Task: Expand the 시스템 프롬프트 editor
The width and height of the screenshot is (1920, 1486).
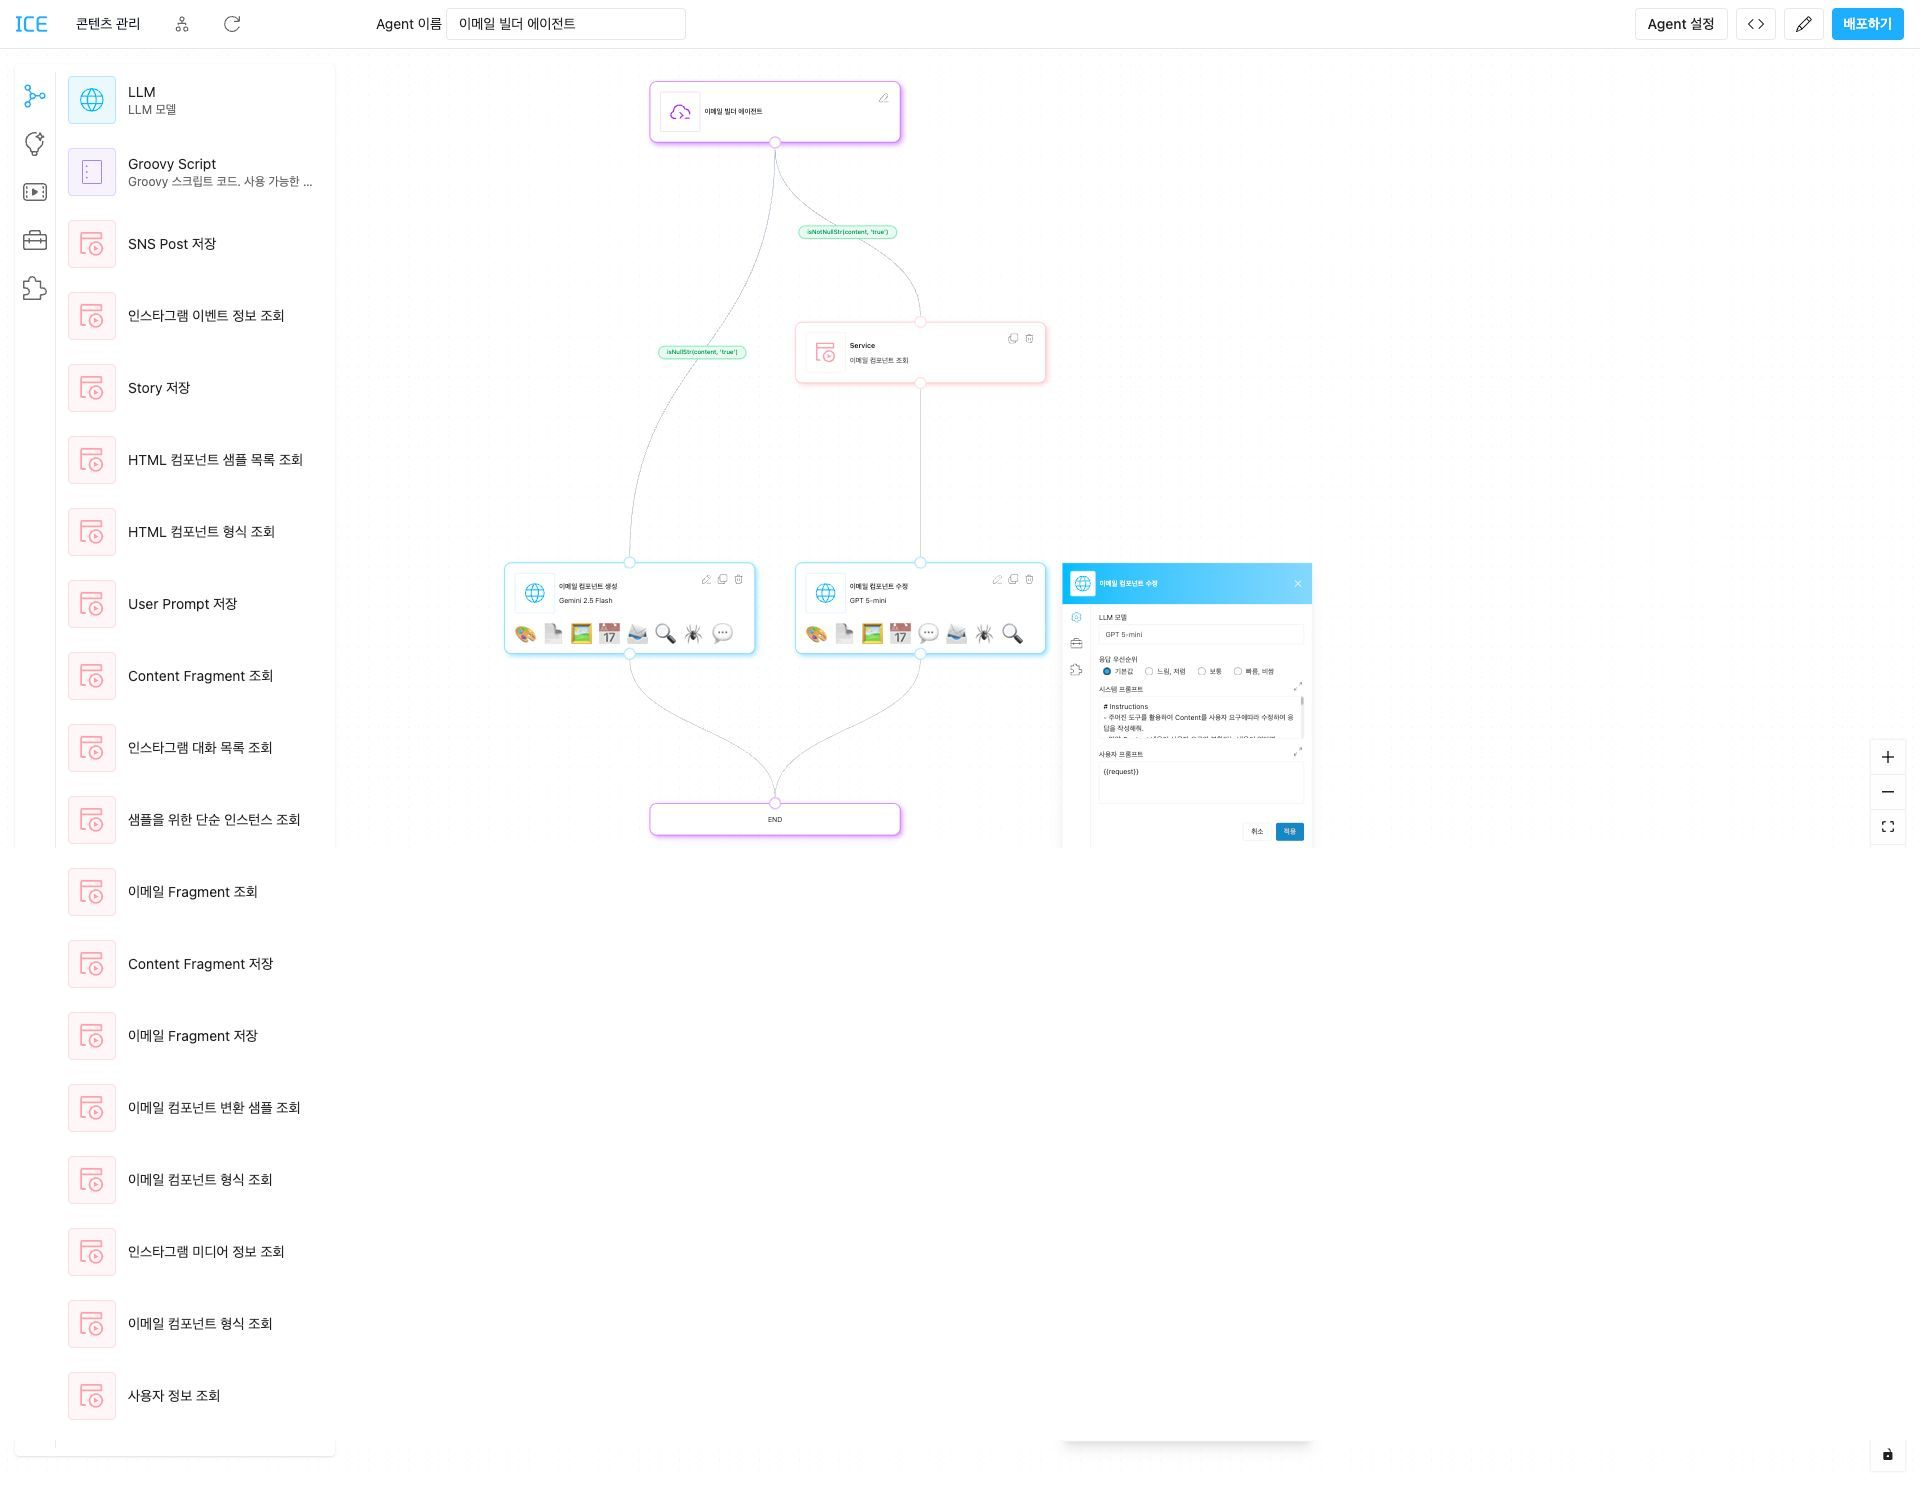Action: click(x=1298, y=687)
